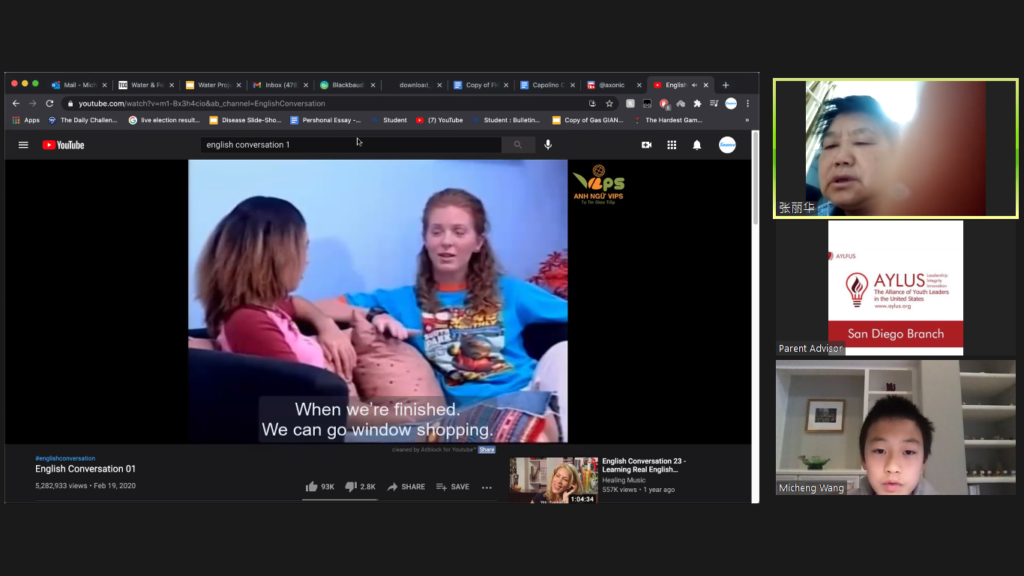
Task: Go to the YouTube home logo
Action: click(63, 145)
